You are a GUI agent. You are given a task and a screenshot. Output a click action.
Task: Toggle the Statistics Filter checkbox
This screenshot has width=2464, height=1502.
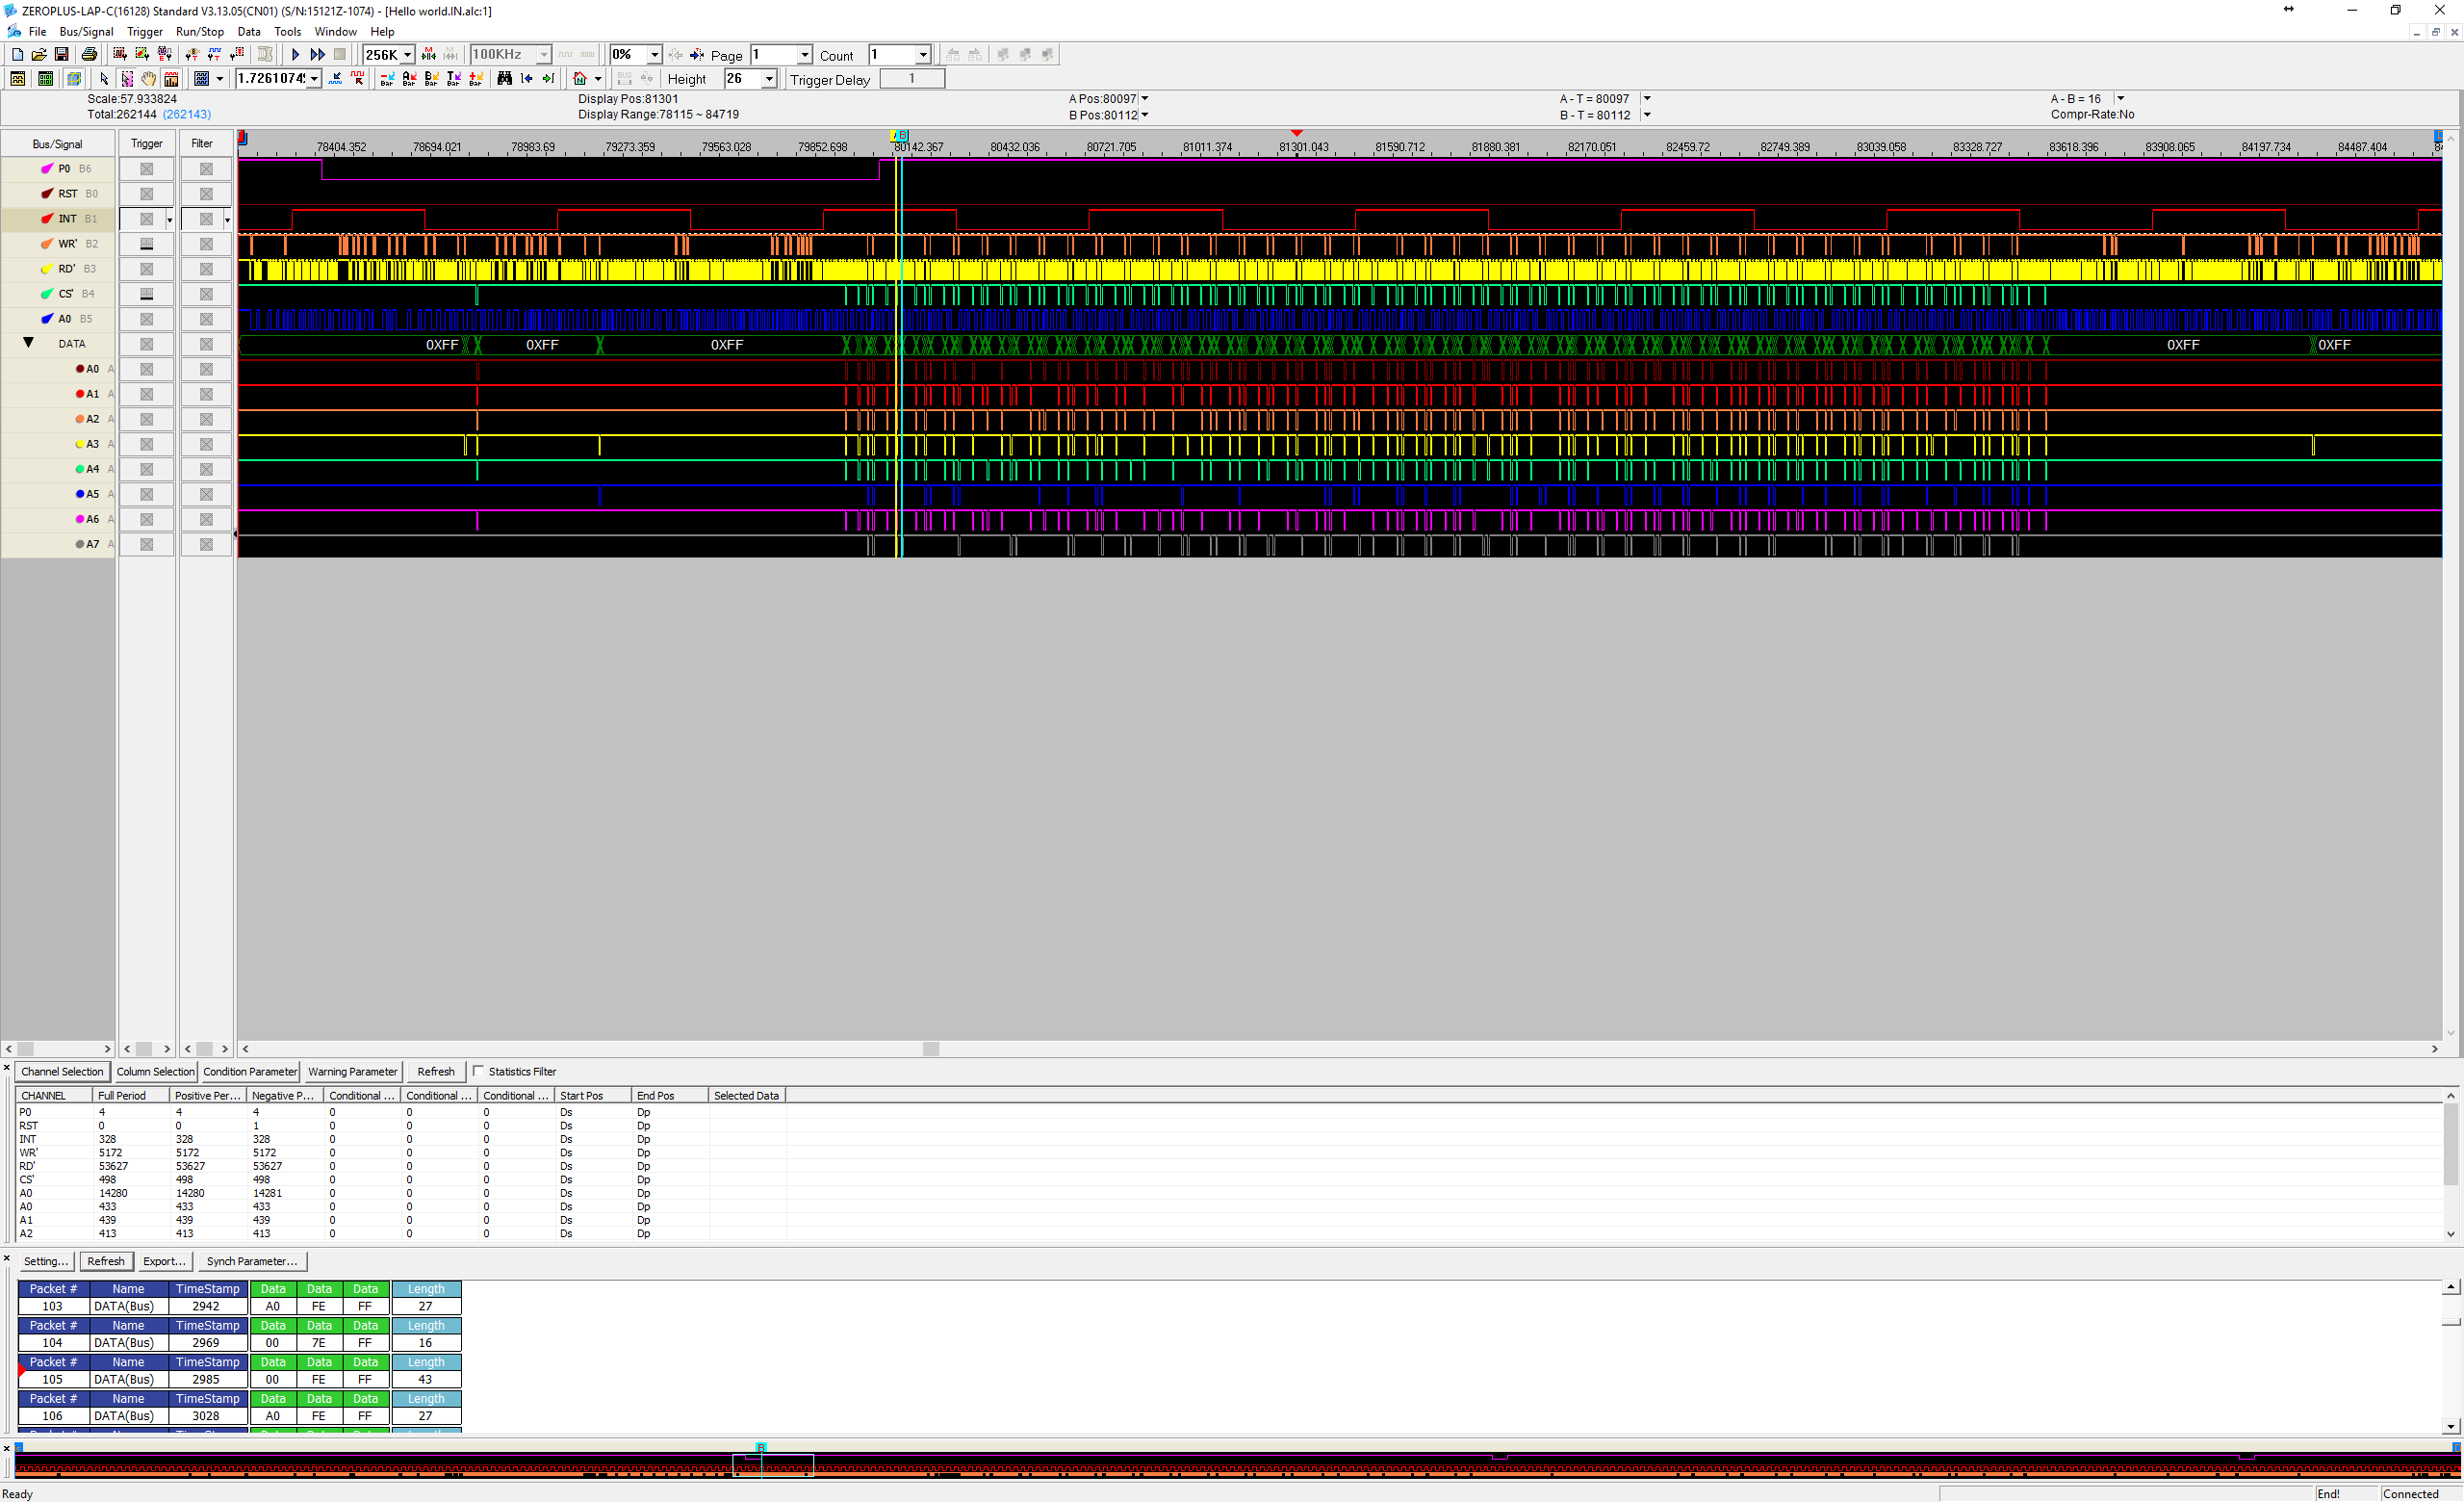(x=478, y=1071)
